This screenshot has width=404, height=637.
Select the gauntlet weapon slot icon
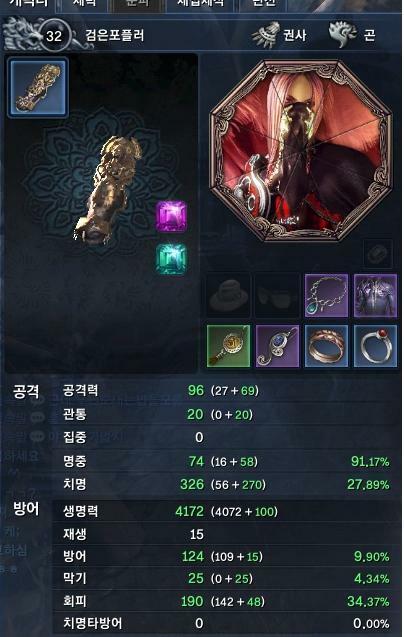click(x=38, y=88)
